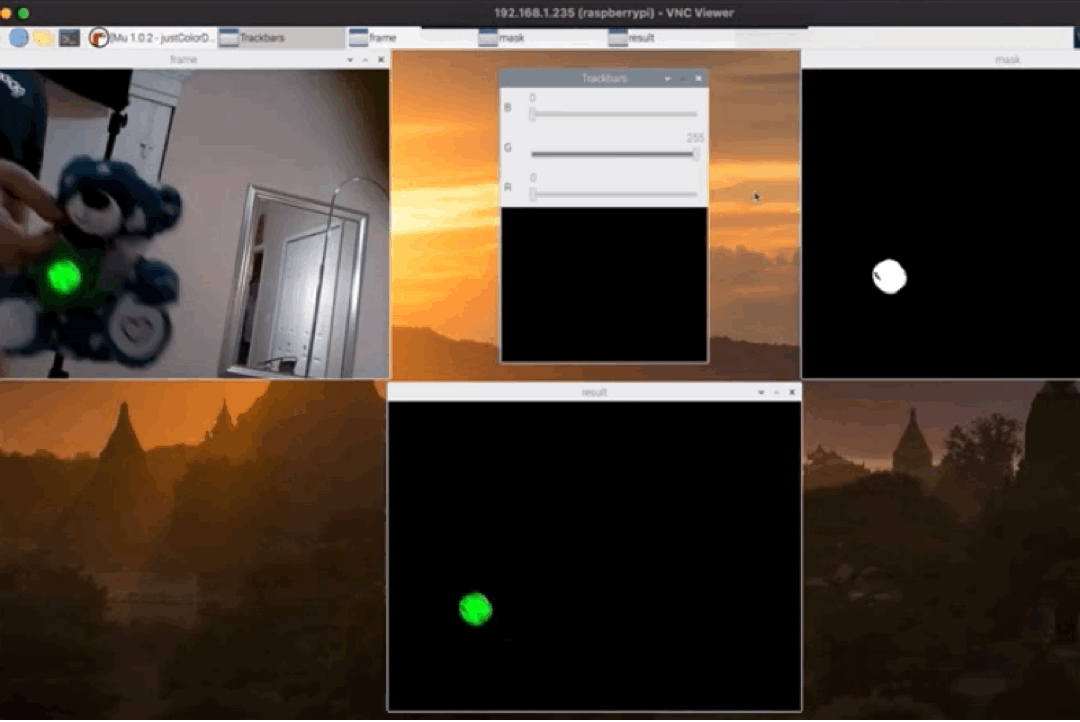Minimize the Trackbars window using down arrow
This screenshot has width=1080, height=722.
pyautogui.click(x=667, y=78)
